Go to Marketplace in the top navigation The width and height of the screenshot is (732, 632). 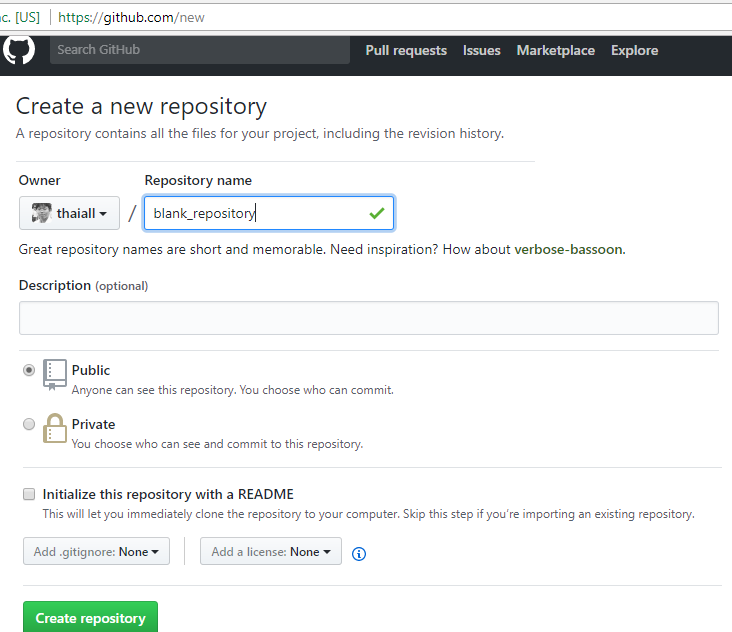pos(555,50)
